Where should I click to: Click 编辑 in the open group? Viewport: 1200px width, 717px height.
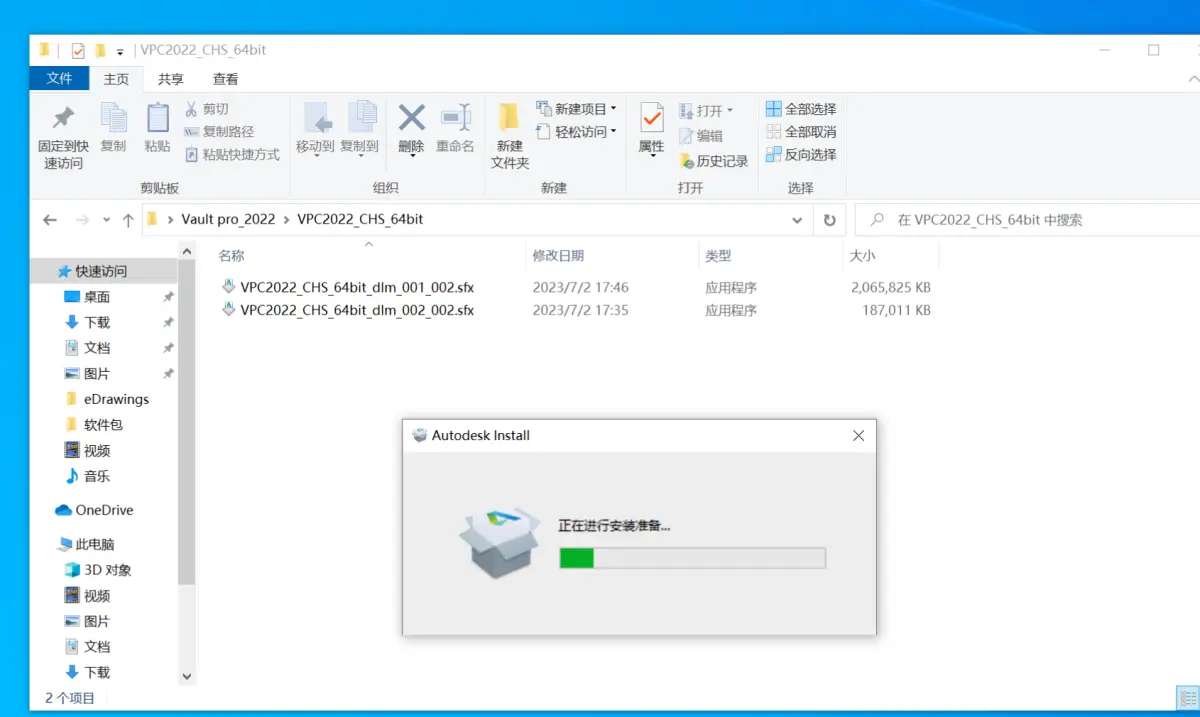[x=700, y=136]
